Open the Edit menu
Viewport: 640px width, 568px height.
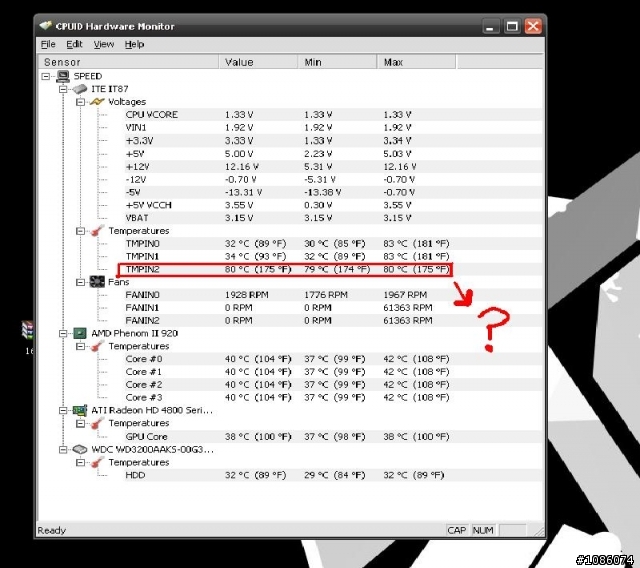[74, 44]
